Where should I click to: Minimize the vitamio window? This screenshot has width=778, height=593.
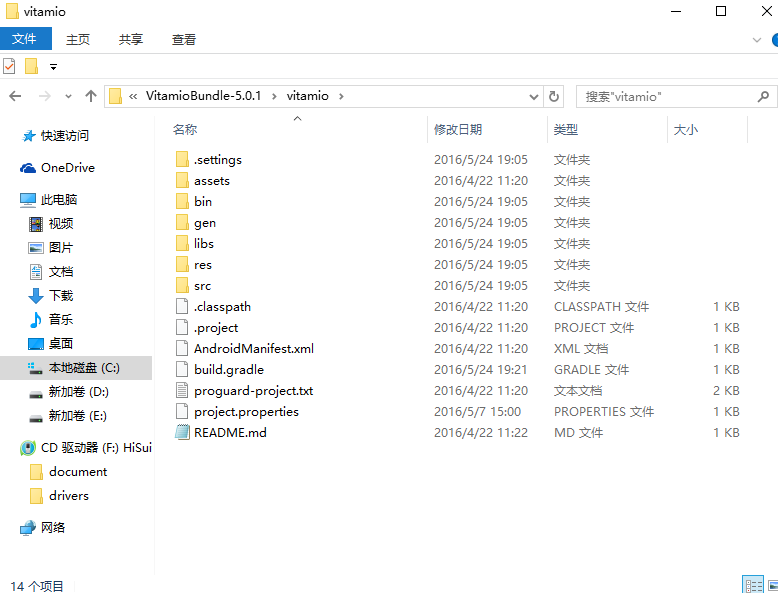click(676, 11)
